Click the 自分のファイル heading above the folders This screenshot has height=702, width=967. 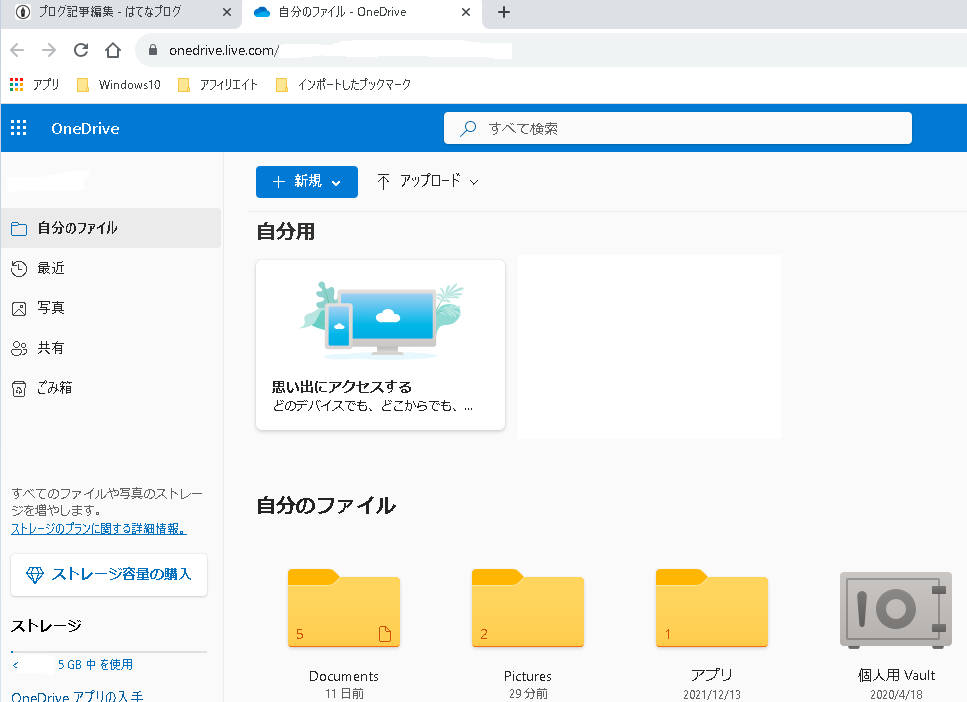(x=326, y=505)
